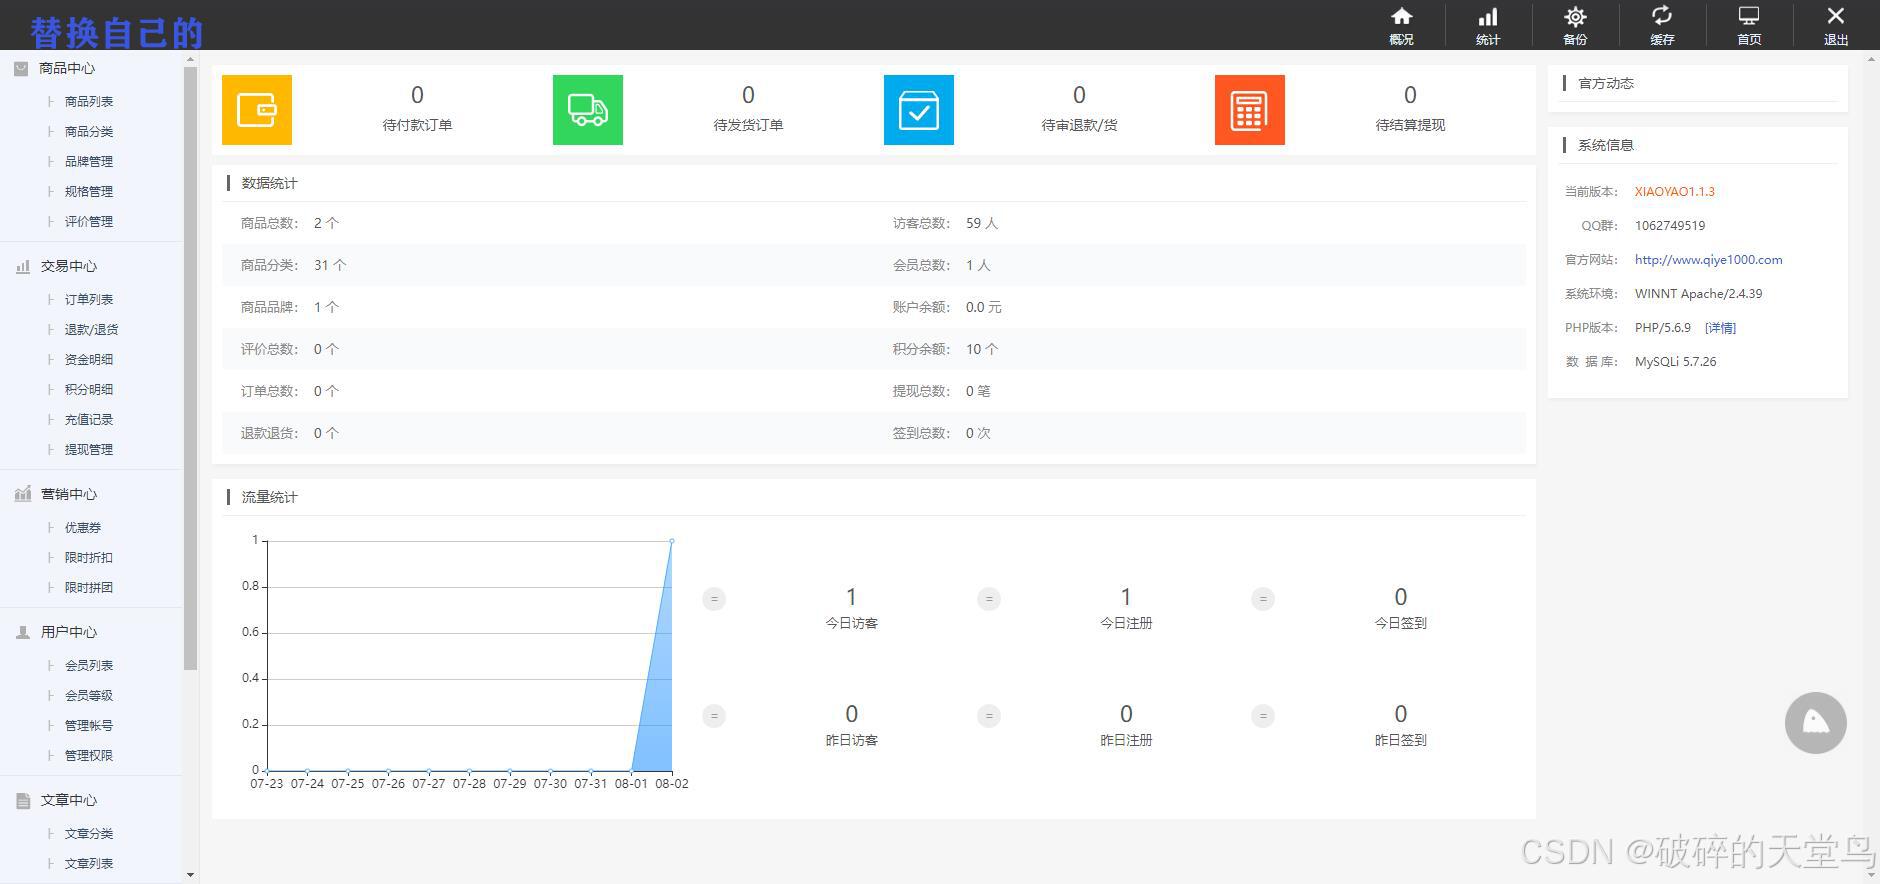Open 评价管理 in the sidebar
This screenshot has height=884, width=1880.
(89, 221)
